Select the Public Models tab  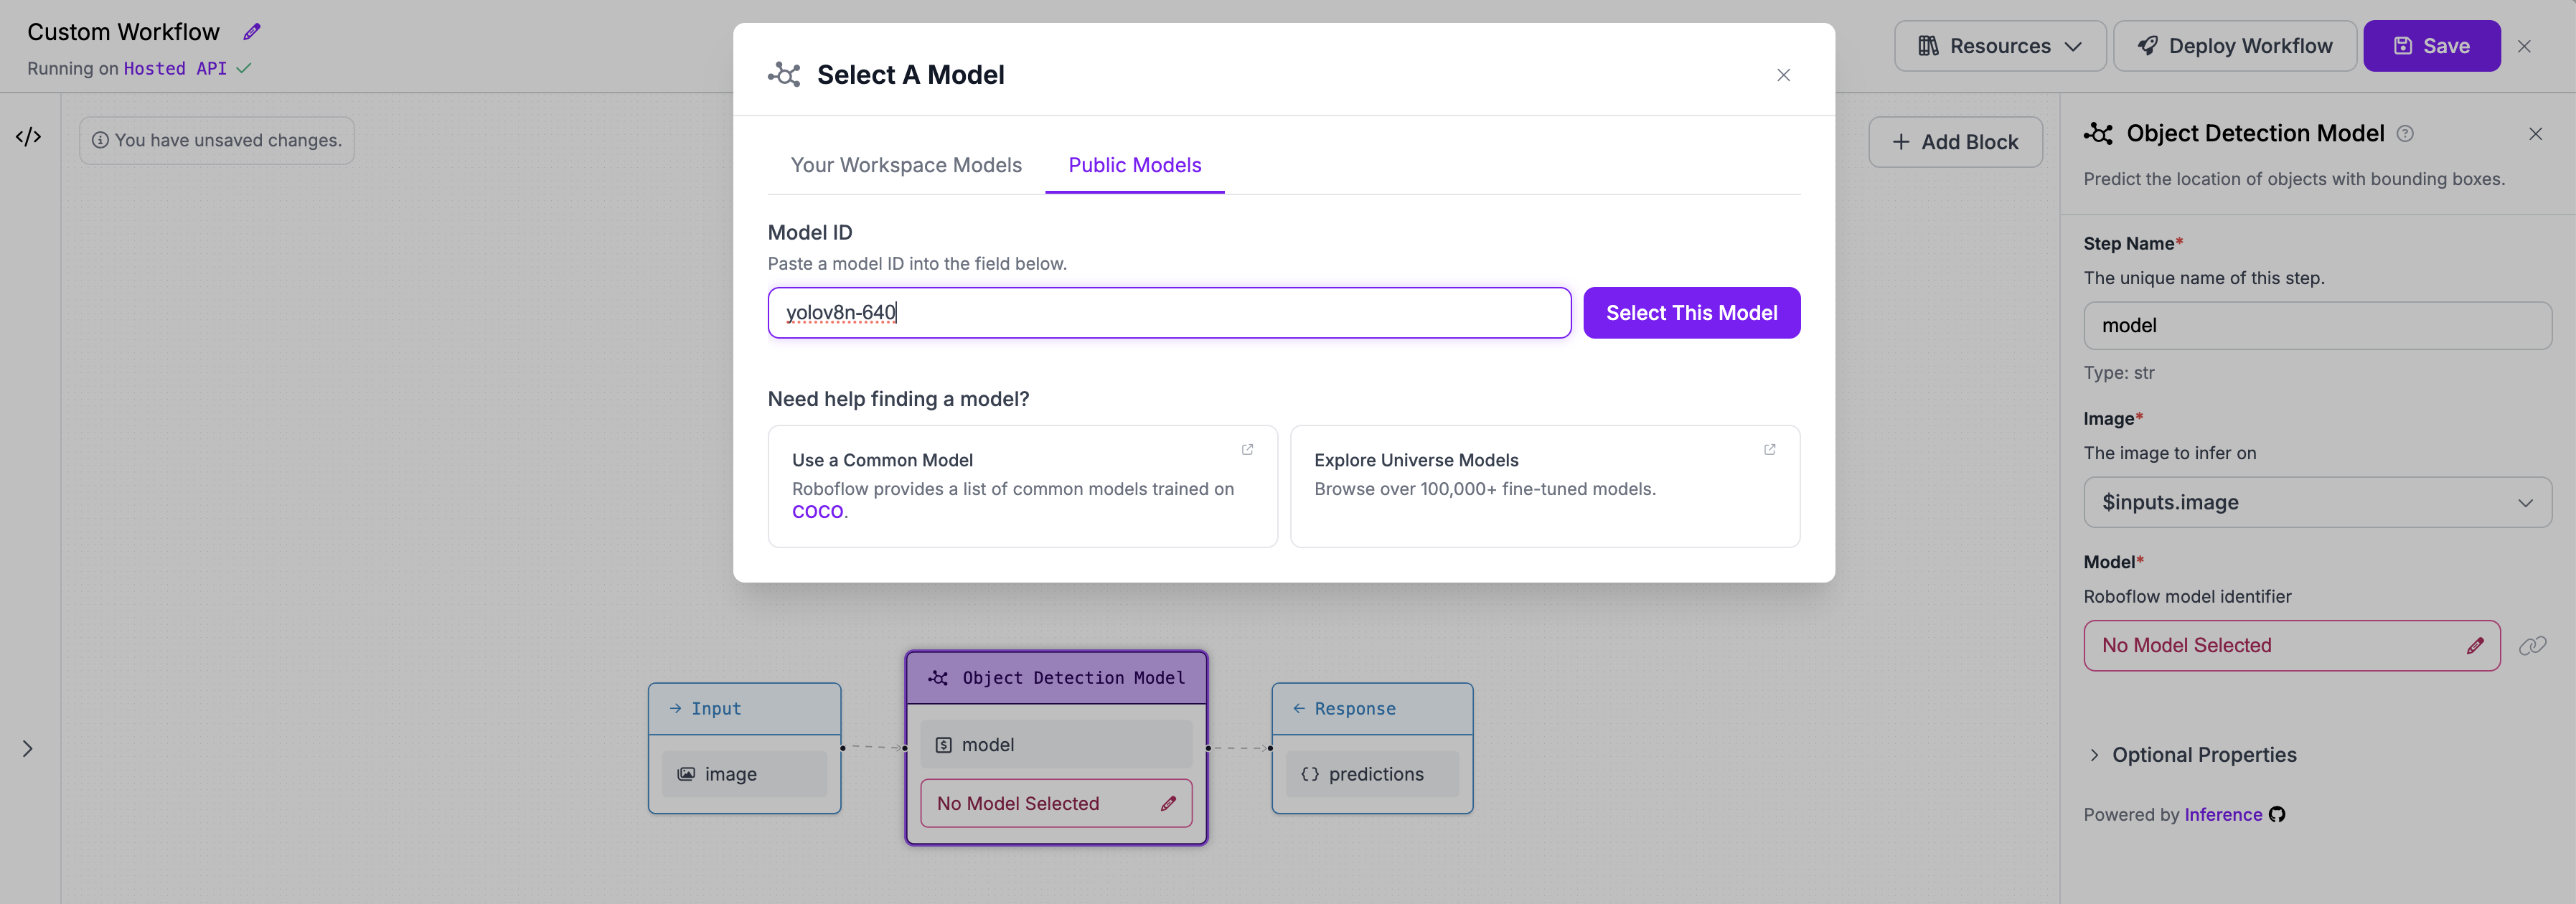click(x=1134, y=165)
